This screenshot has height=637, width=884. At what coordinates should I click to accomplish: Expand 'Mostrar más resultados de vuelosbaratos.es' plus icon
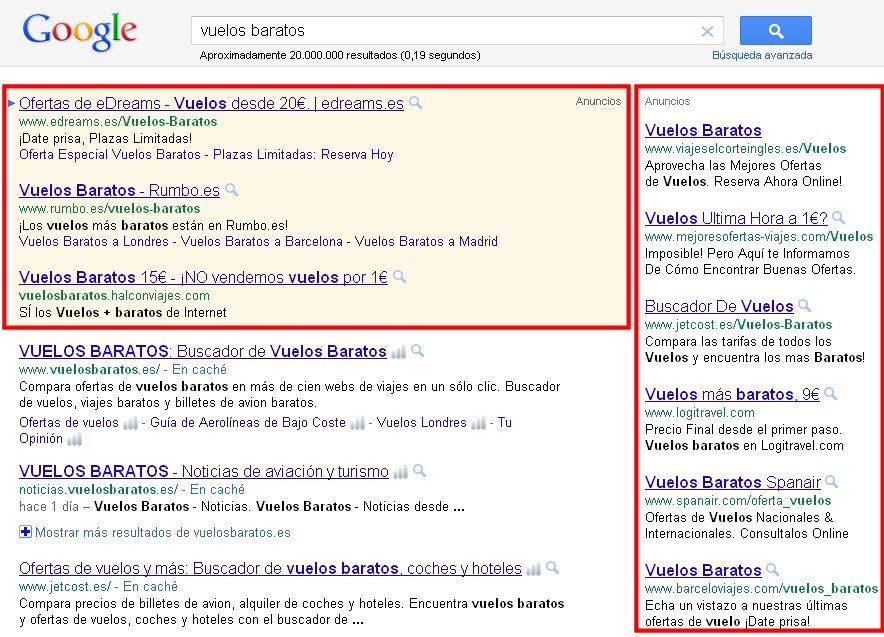[25, 532]
